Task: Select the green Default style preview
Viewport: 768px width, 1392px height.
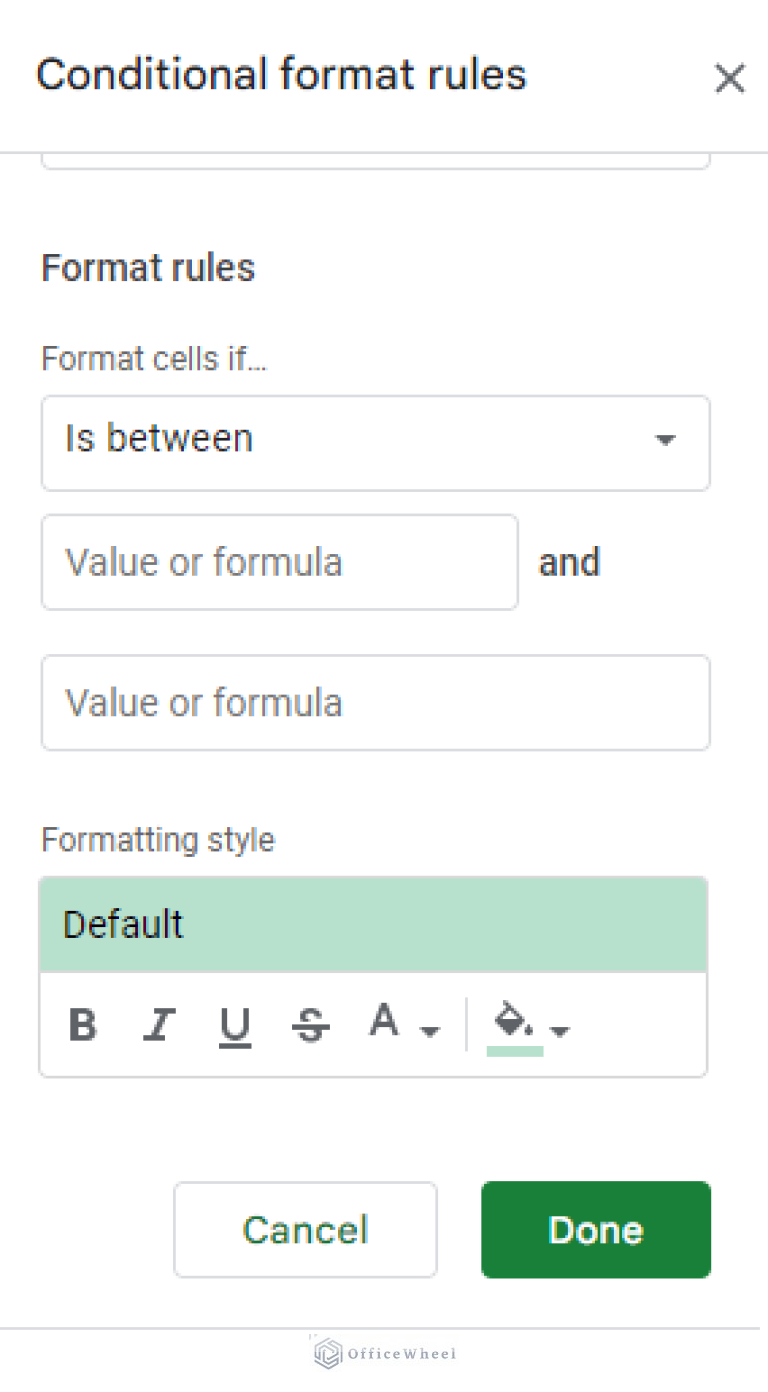Action: point(373,923)
